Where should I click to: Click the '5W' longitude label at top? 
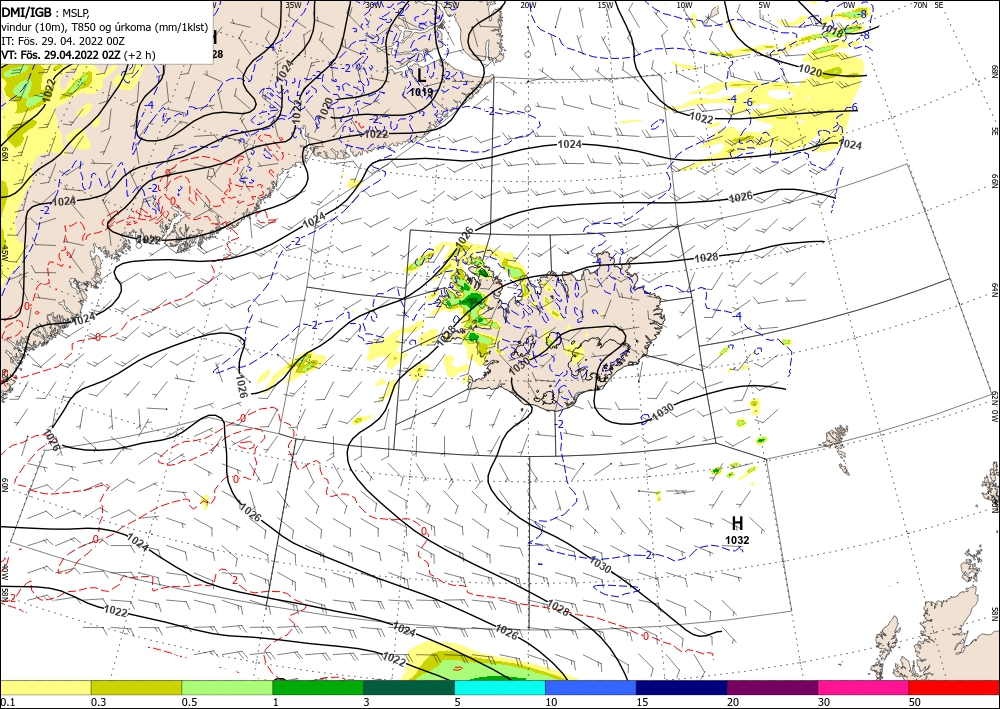pyautogui.click(x=765, y=5)
